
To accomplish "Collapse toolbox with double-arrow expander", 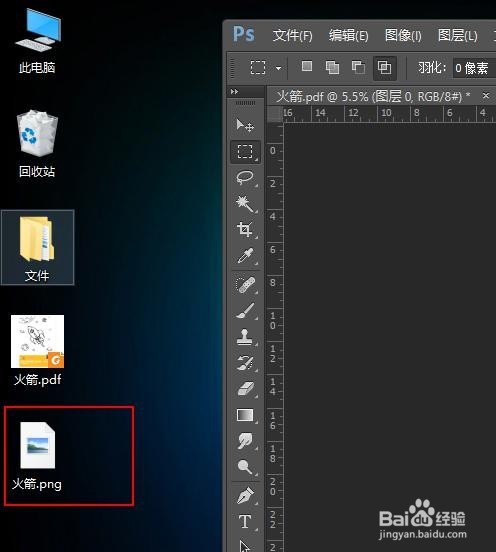I will 234,92.
